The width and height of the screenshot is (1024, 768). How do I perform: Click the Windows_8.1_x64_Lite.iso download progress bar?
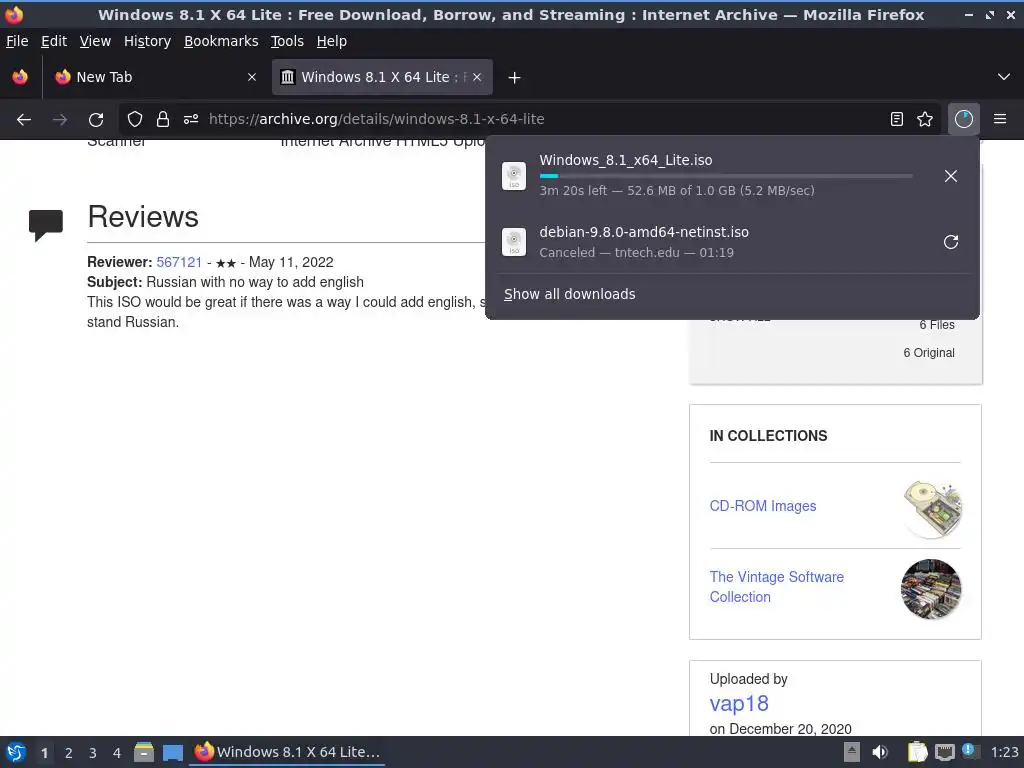726,176
